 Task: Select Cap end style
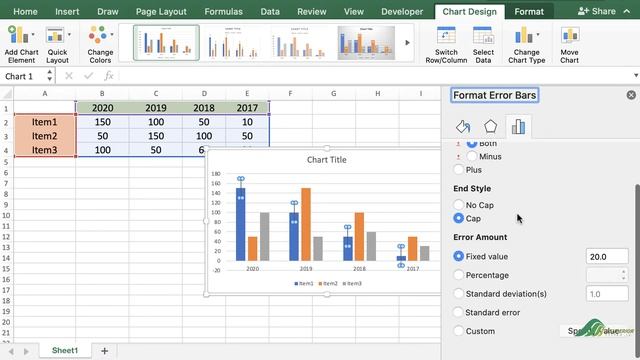459,218
